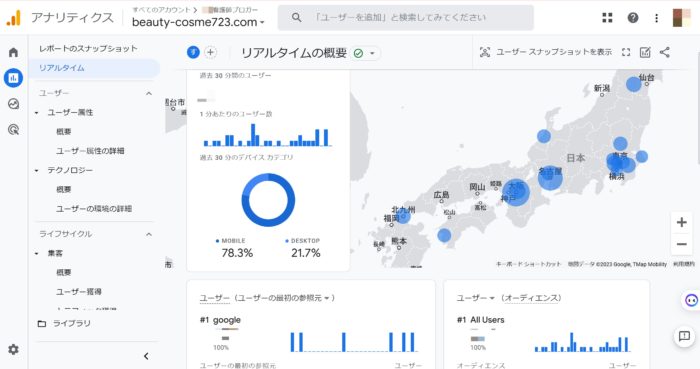The image size is (700, 369).
Task: Open the Google Analytics logo home
Action: [13, 17]
